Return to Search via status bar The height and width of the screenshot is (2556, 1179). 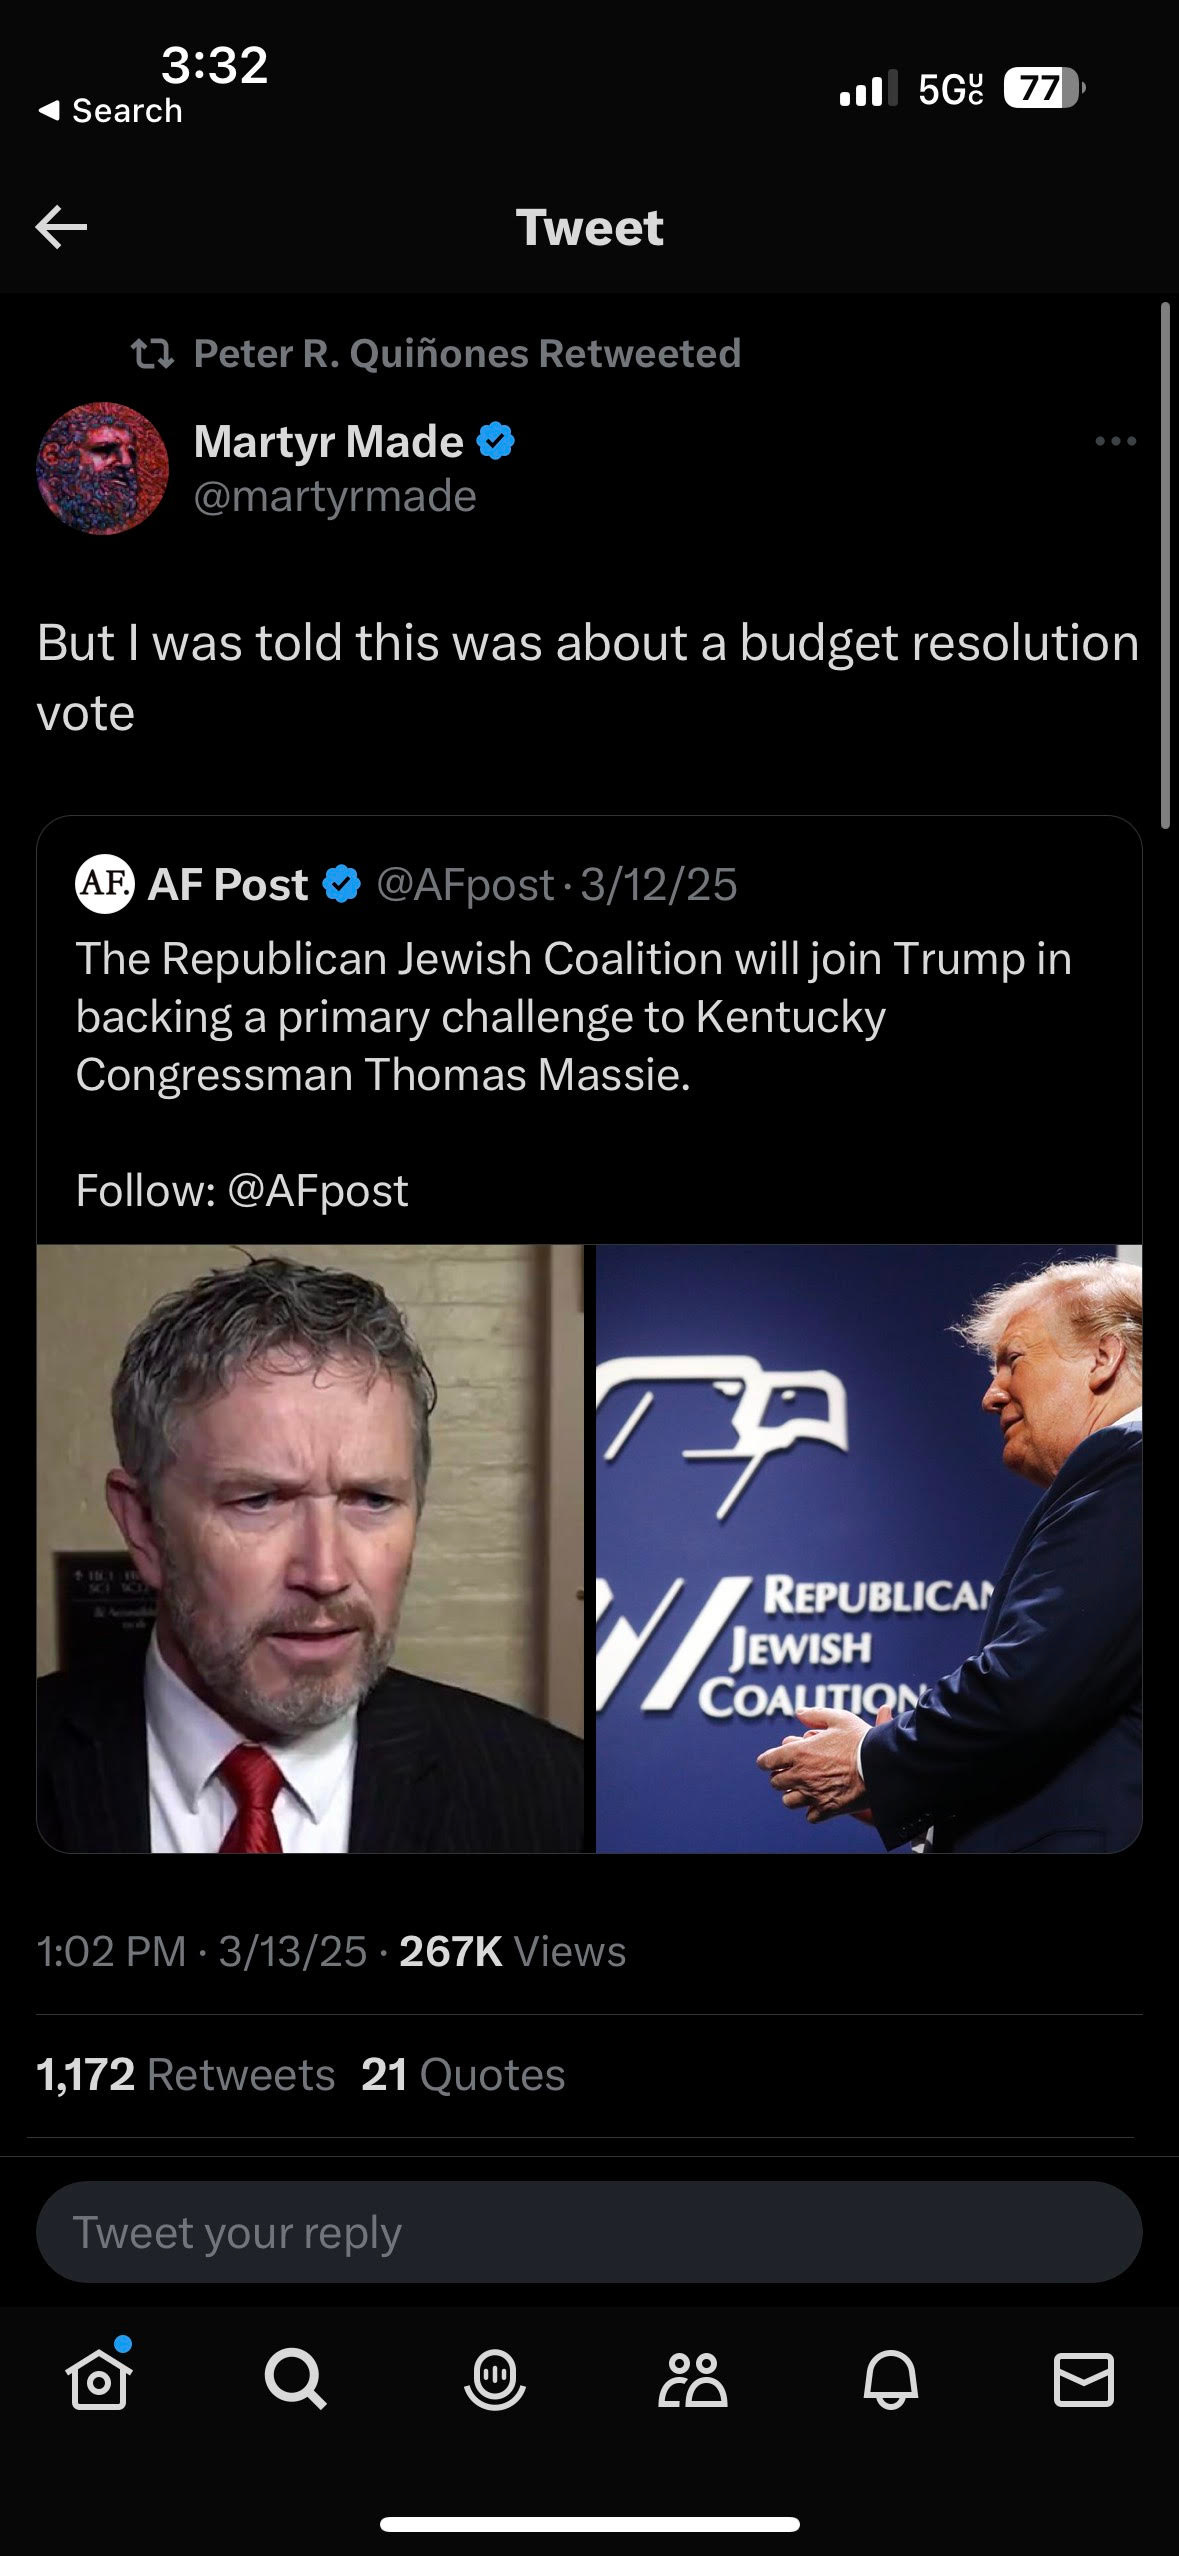[x=110, y=110]
